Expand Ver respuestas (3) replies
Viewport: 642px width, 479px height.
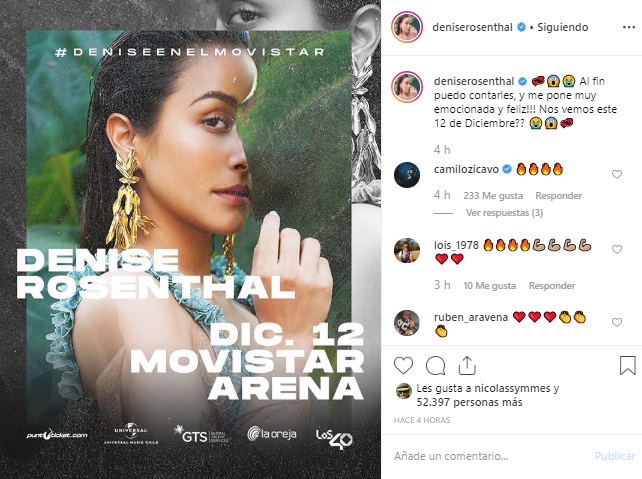pos(504,213)
